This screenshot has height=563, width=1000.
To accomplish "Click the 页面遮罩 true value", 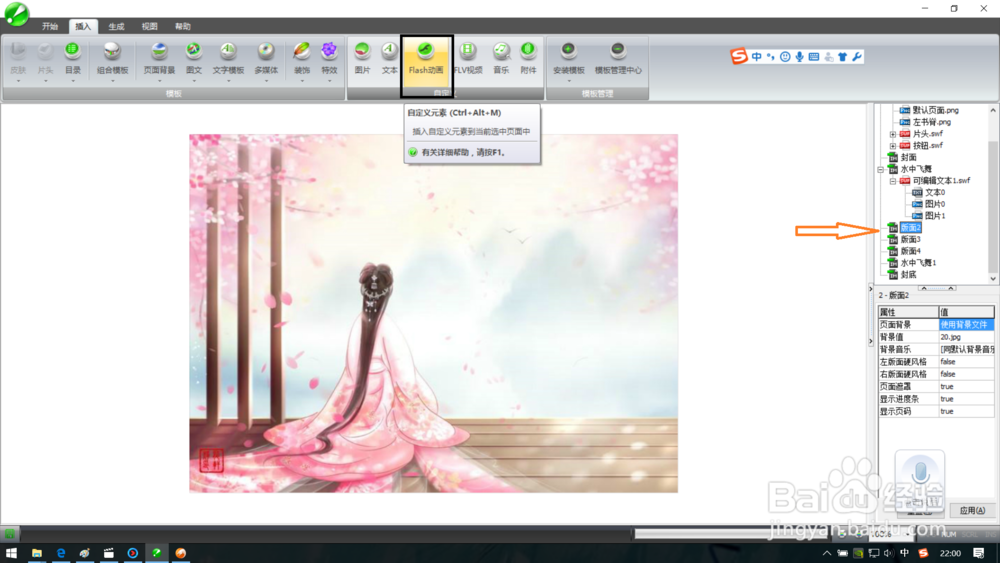I will (x=966, y=386).
